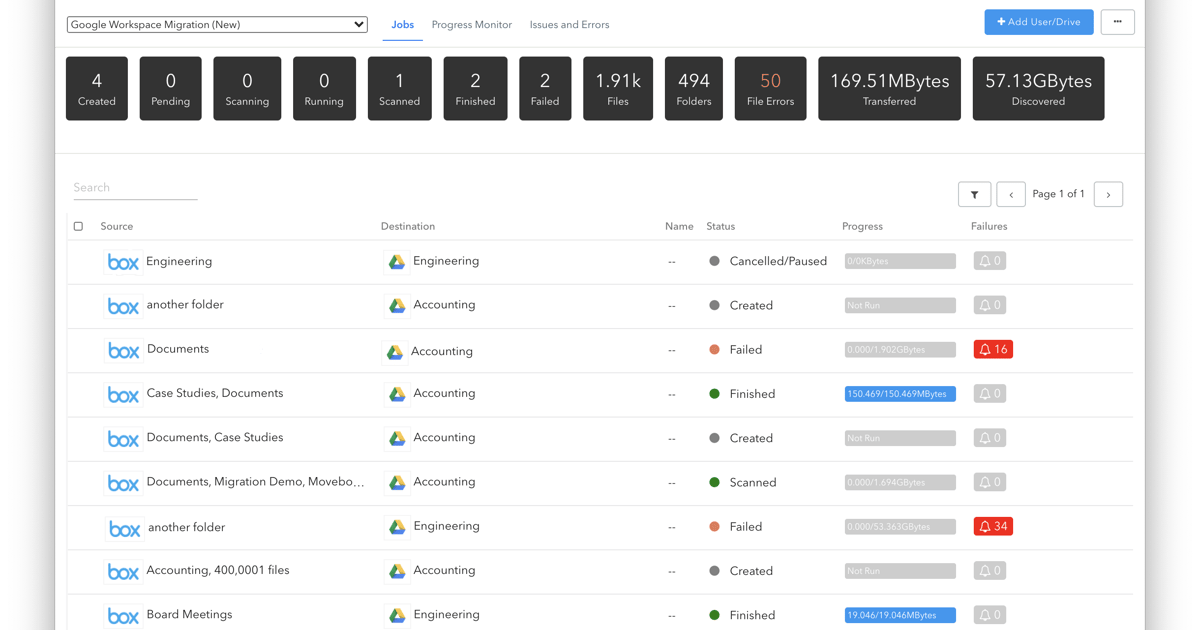Click the bell icon on the Cancelled/Paused Engineering row
The height and width of the screenshot is (630, 1200).
click(x=989, y=260)
